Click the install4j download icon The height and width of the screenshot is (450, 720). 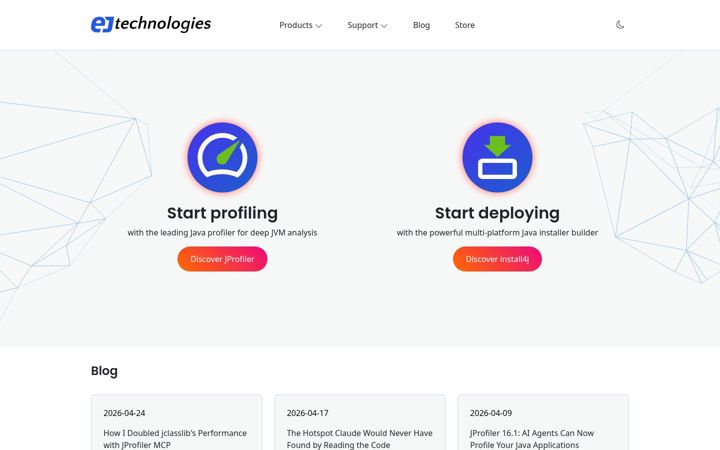click(x=497, y=157)
